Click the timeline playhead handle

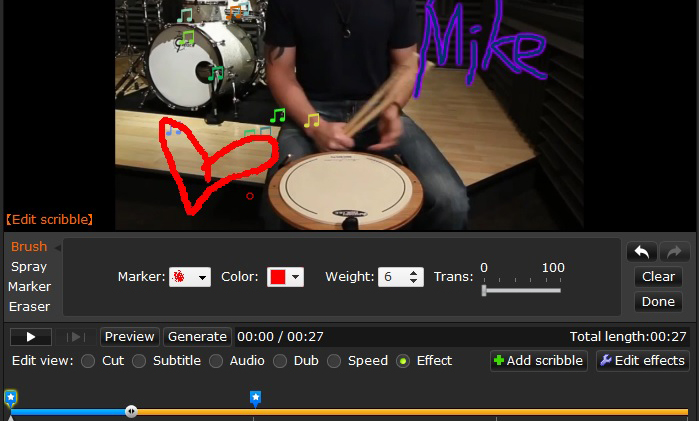point(131,411)
